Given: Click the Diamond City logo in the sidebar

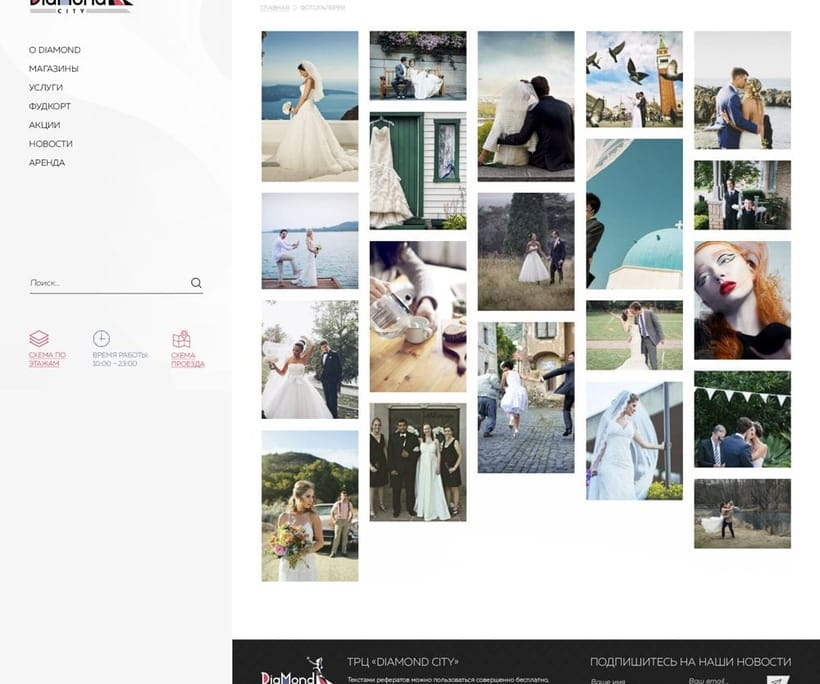Looking at the screenshot, I should pyautogui.click(x=81, y=6).
